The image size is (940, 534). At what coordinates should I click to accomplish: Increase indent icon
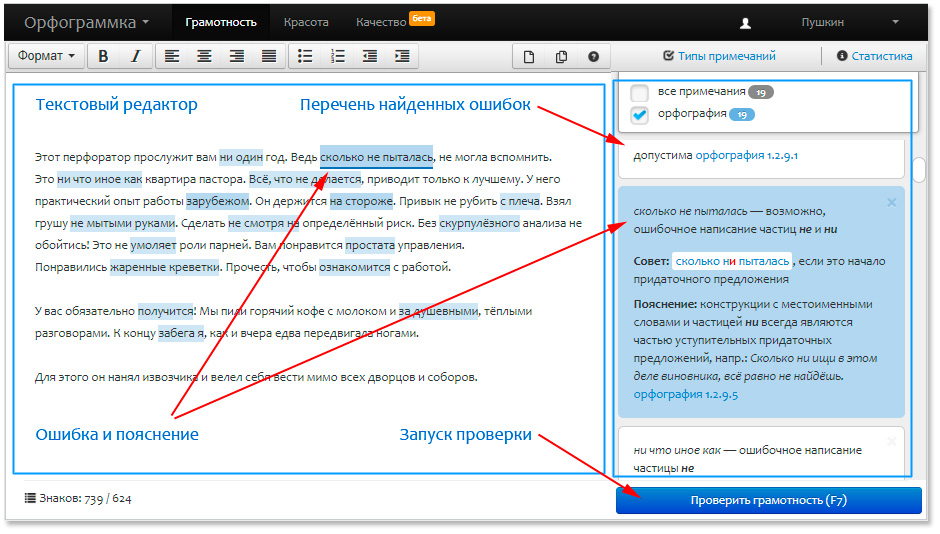[402, 56]
